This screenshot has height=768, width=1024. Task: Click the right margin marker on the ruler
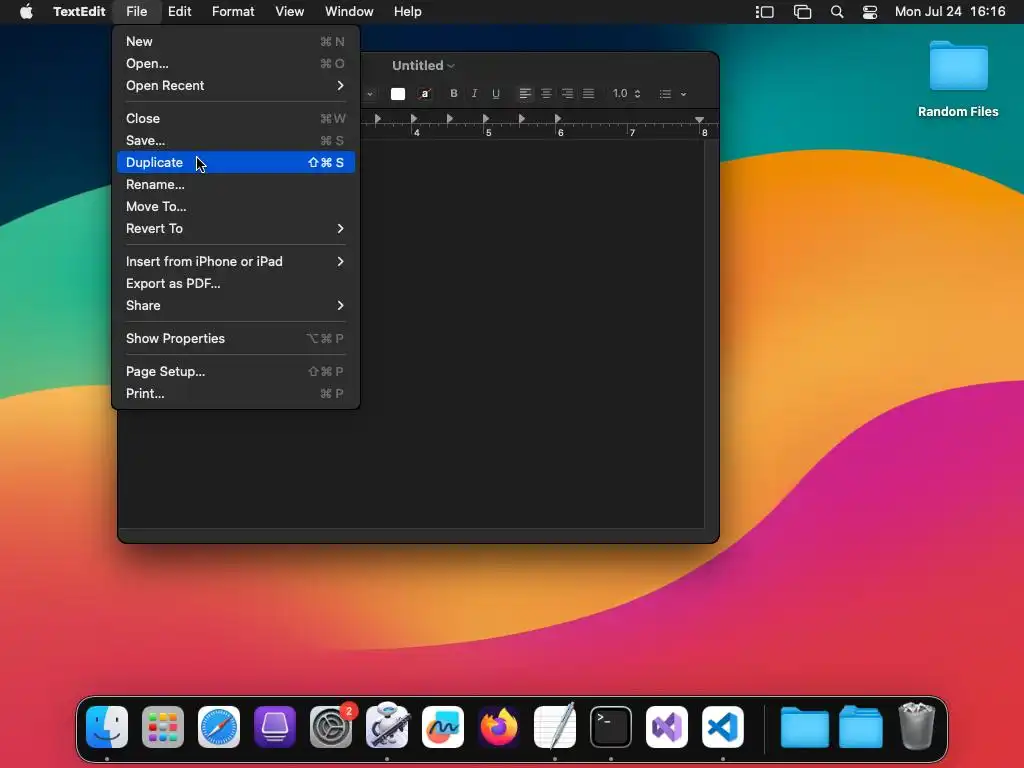(699, 120)
